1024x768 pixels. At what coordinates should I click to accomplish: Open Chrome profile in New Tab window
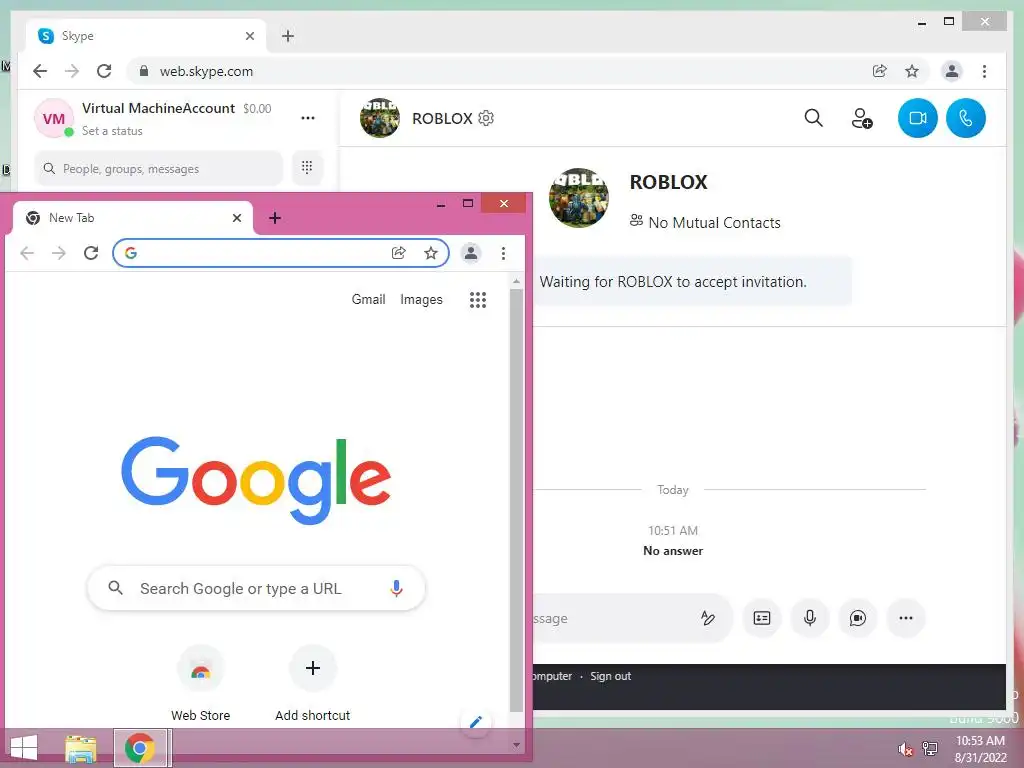click(x=471, y=253)
